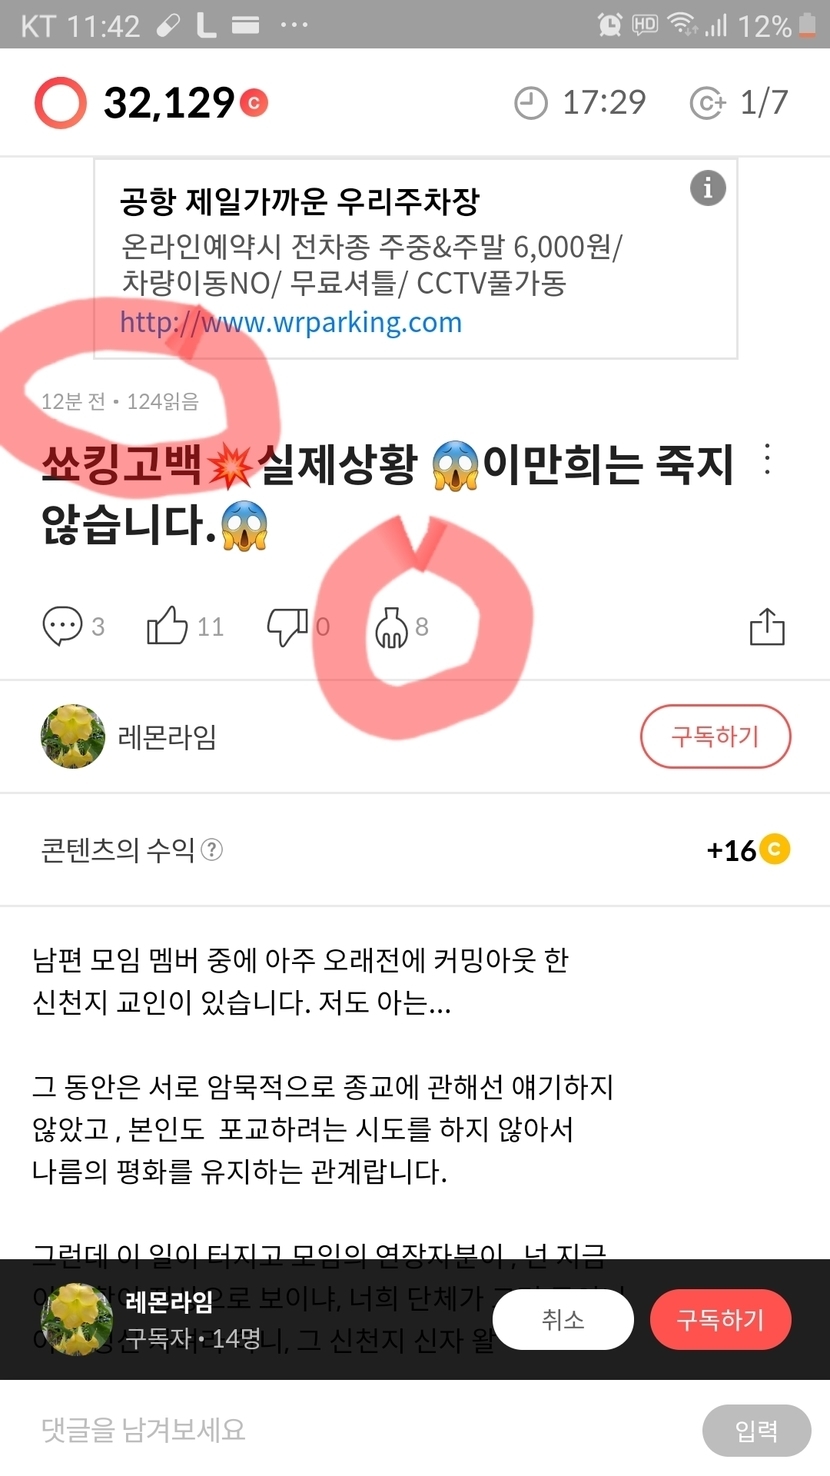Tap the clock timer icon
Image resolution: width=830 pixels, height=1476 pixels.
531,102
